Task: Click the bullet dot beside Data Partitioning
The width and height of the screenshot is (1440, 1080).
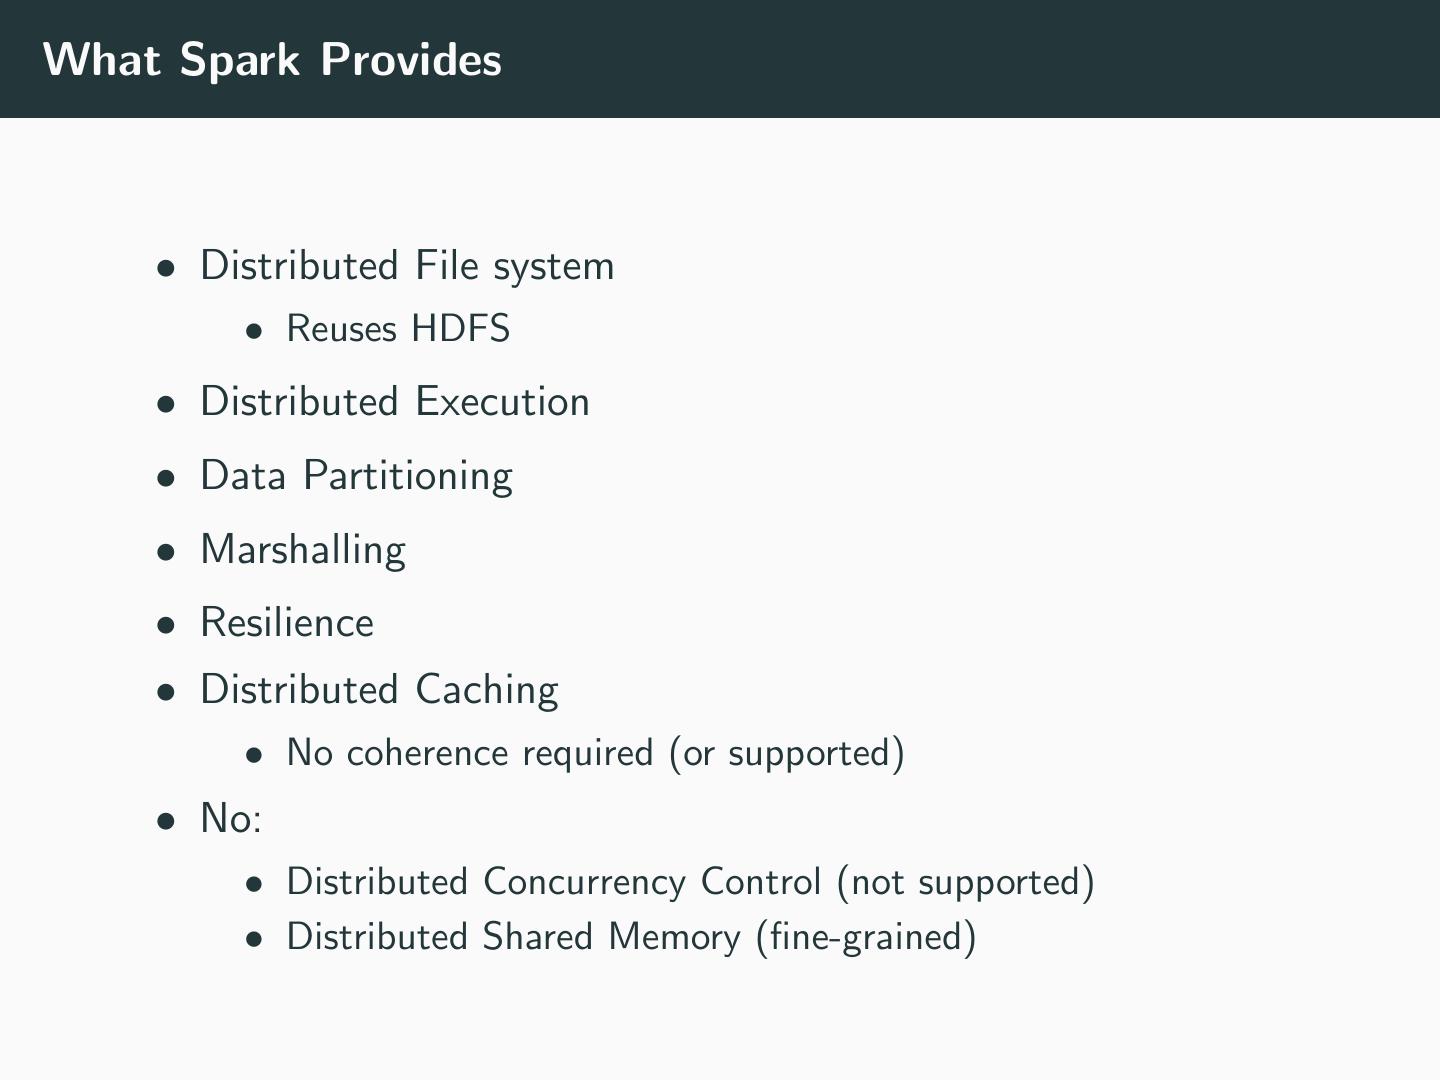Action: point(167,479)
